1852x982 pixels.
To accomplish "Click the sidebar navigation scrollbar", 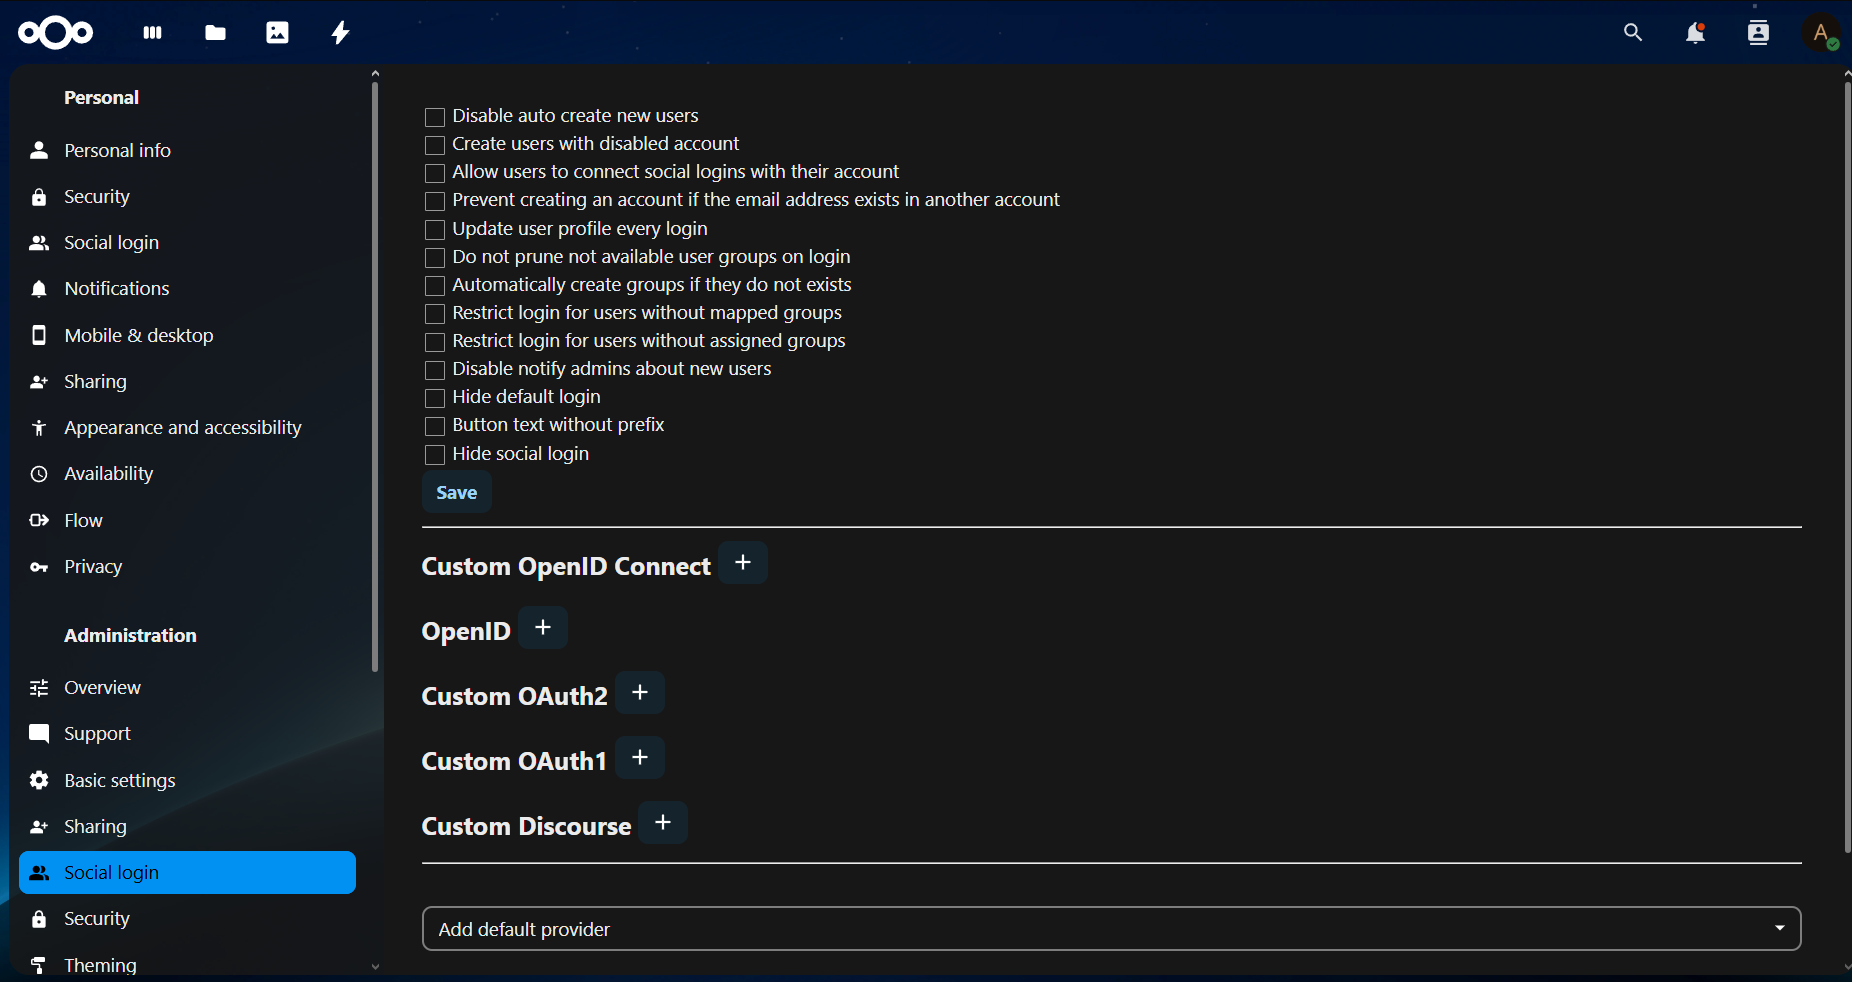I will 375,377.
